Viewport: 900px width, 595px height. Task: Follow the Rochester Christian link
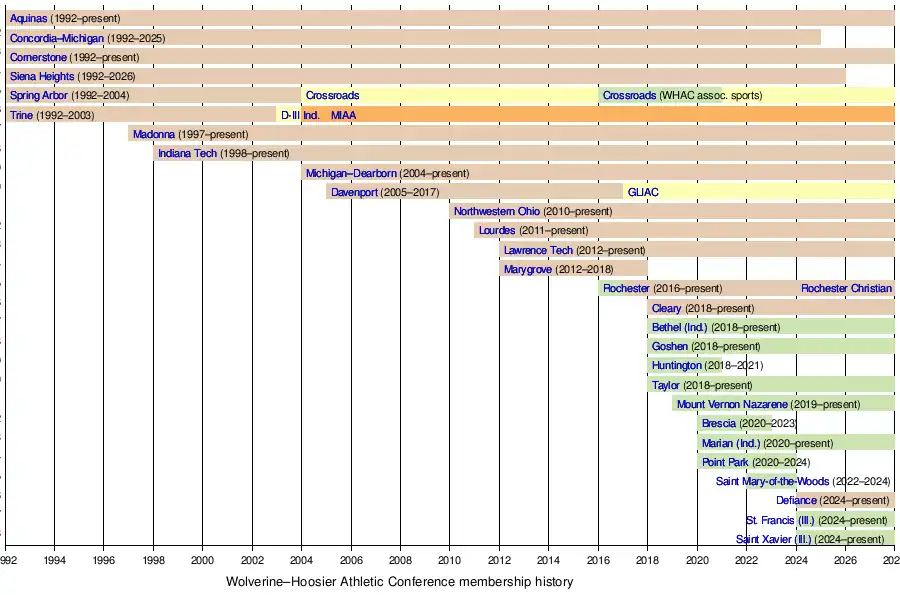click(846, 288)
